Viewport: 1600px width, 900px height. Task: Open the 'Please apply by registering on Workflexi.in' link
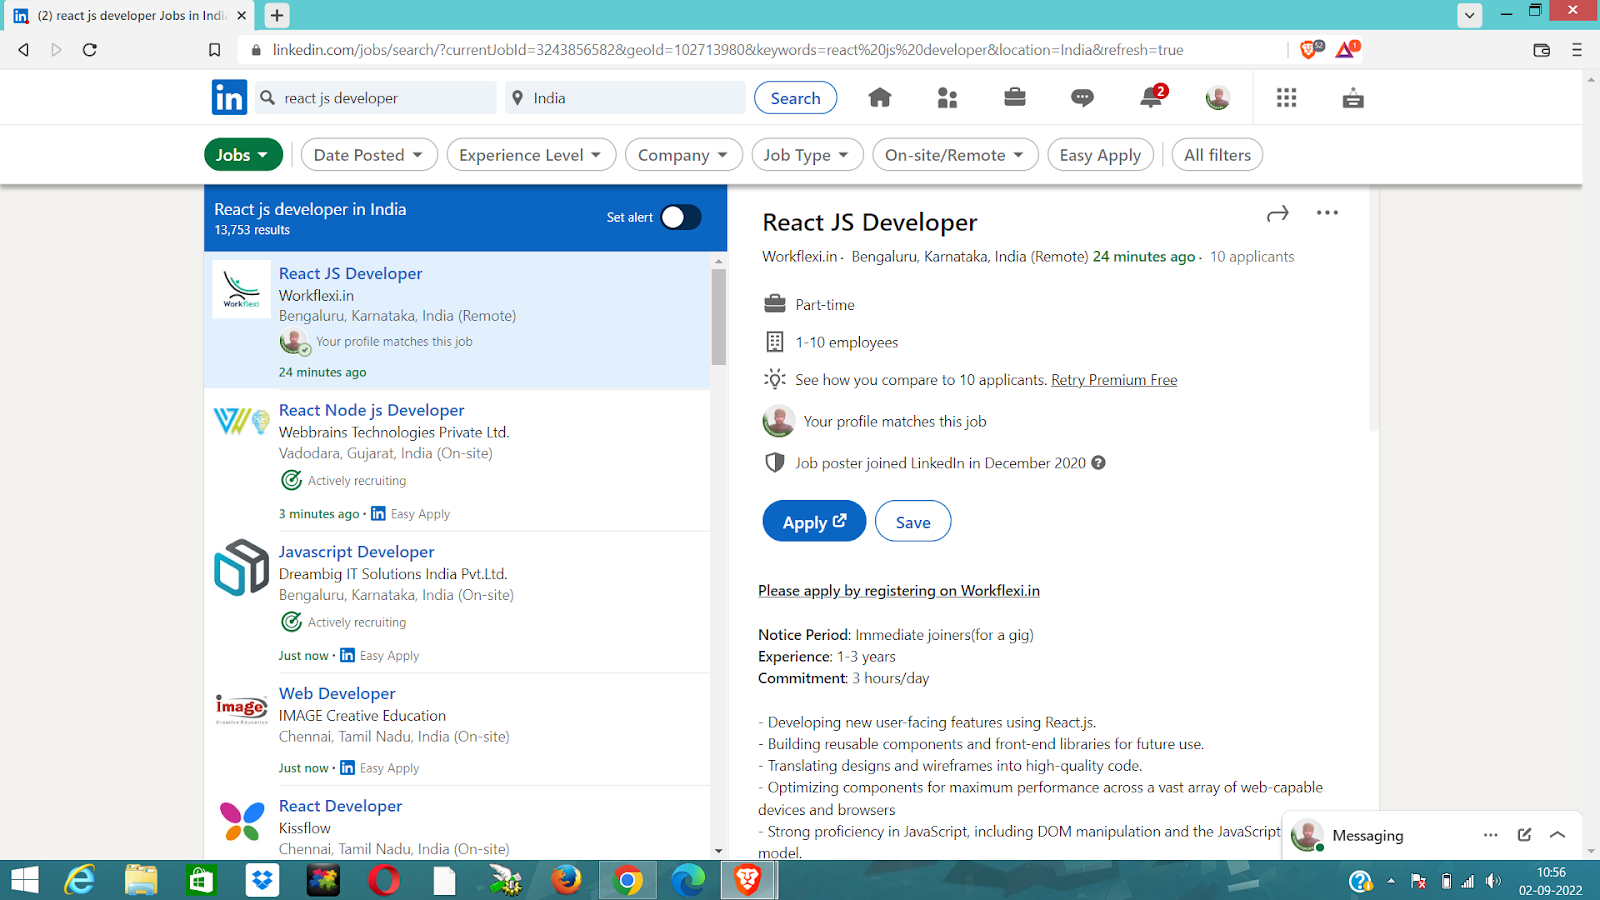pos(899,591)
